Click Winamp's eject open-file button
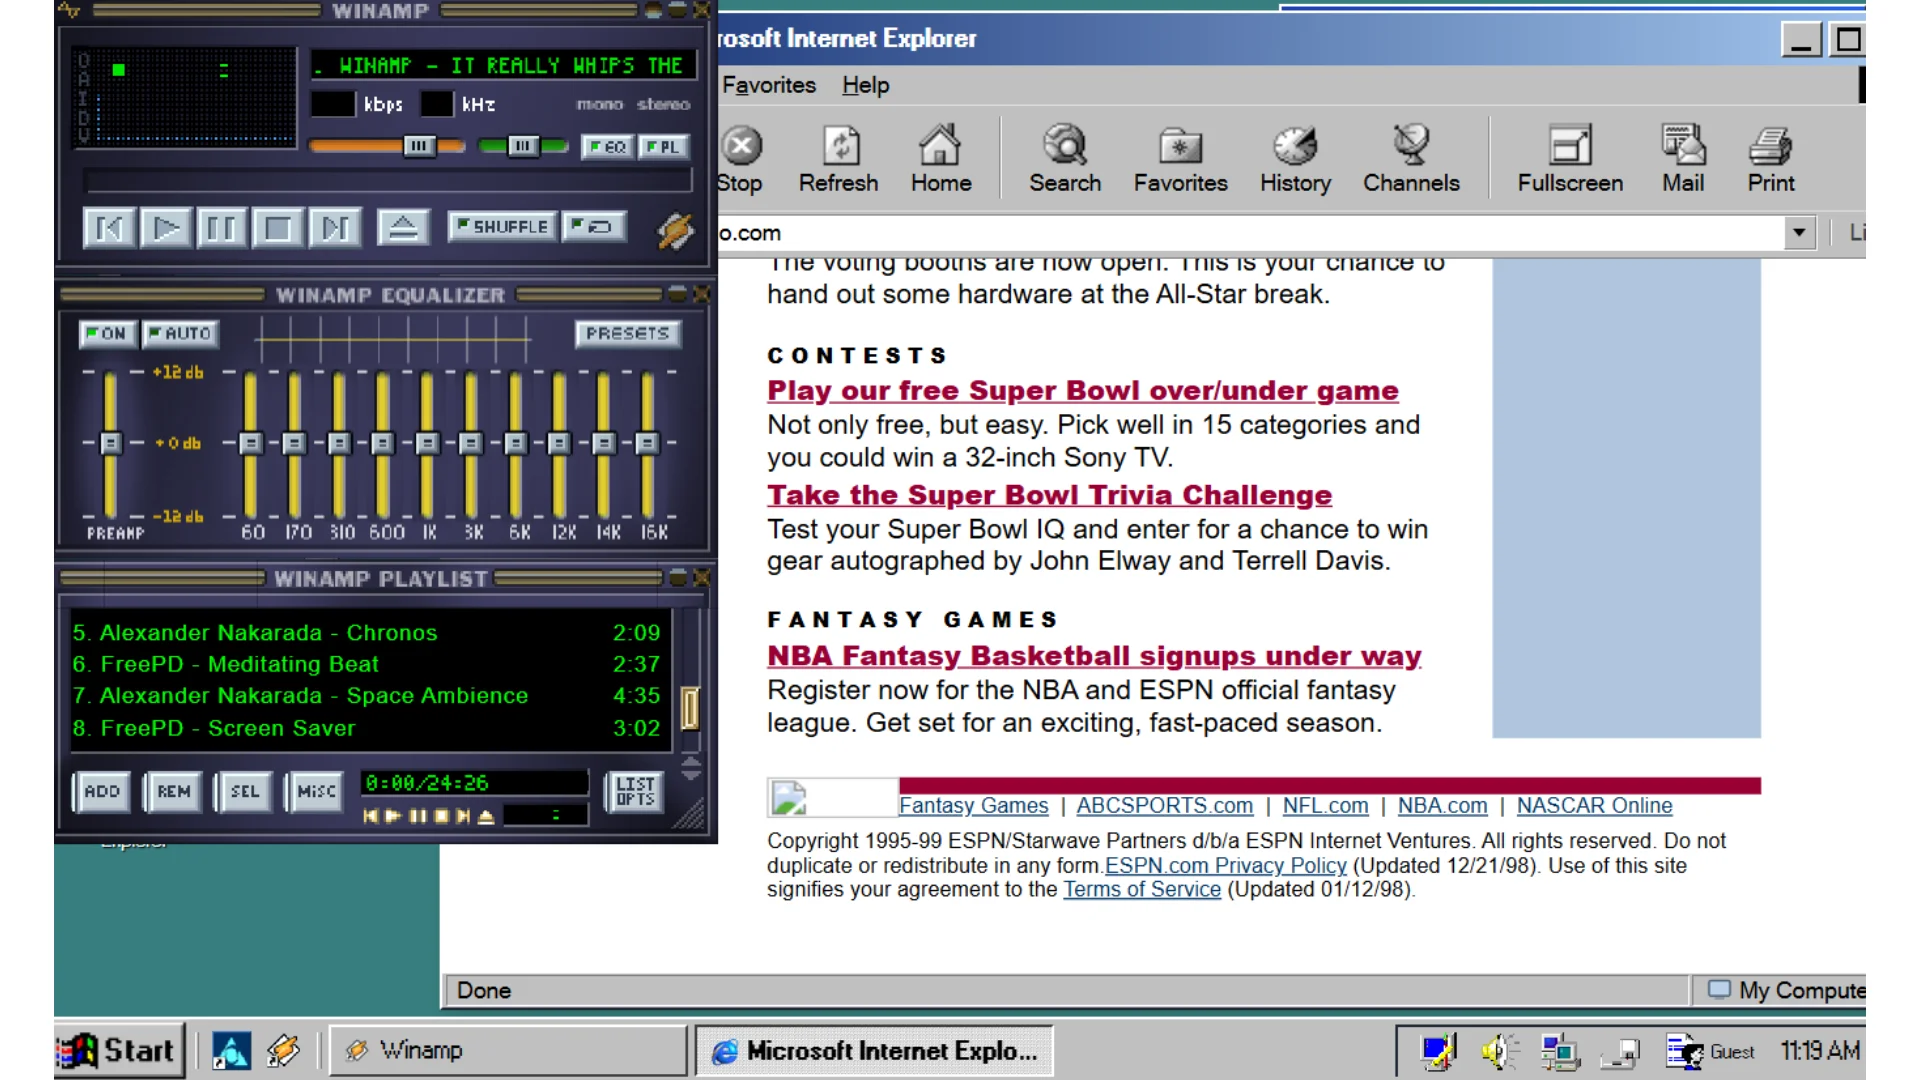 click(403, 229)
